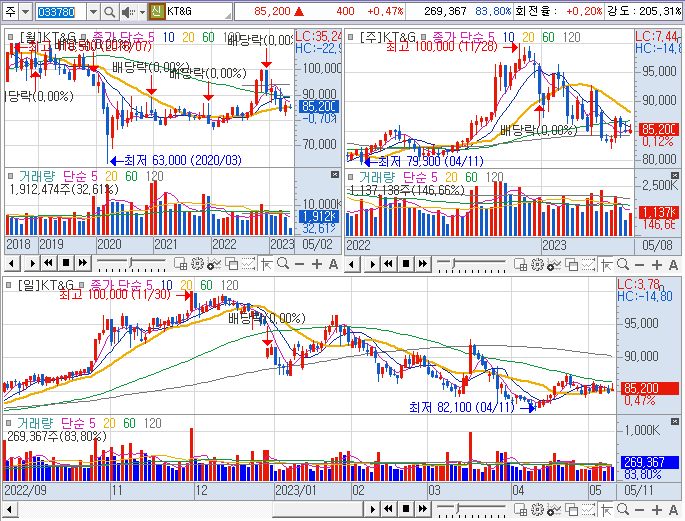This screenshot has width=685, height=521.
Task: Click the green 신 badge icon
Action: [156, 11]
